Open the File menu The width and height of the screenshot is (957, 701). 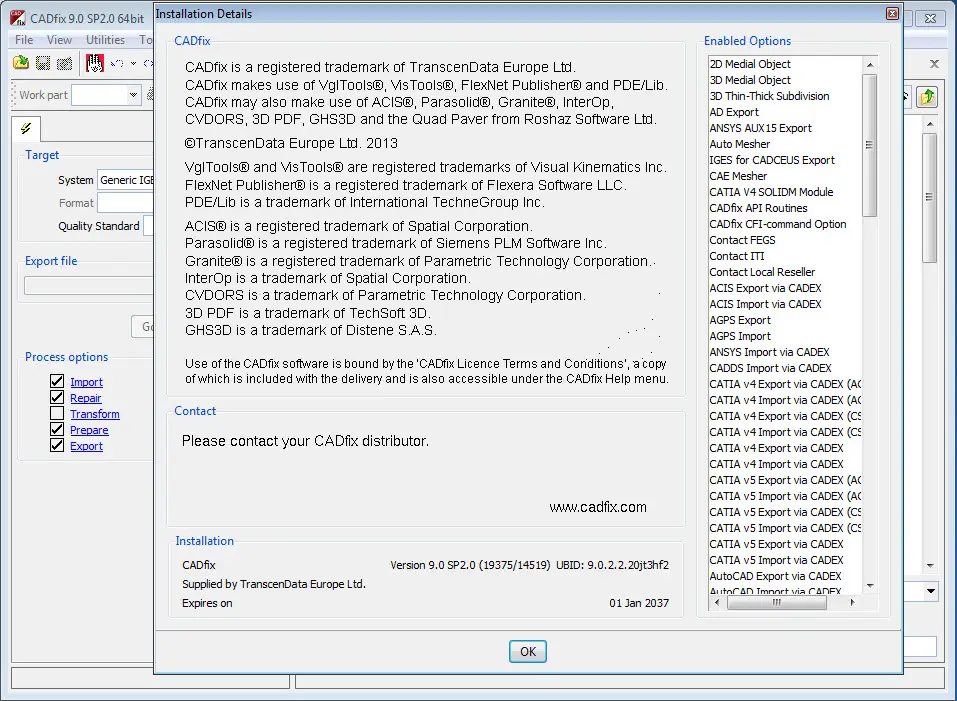24,40
